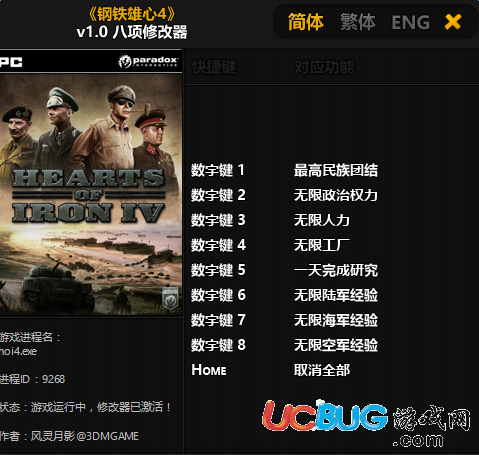This screenshot has height=455, width=479.
Task: Enable 无限陆军经验 cheat
Action: pyautogui.click(x=336, y=295)
